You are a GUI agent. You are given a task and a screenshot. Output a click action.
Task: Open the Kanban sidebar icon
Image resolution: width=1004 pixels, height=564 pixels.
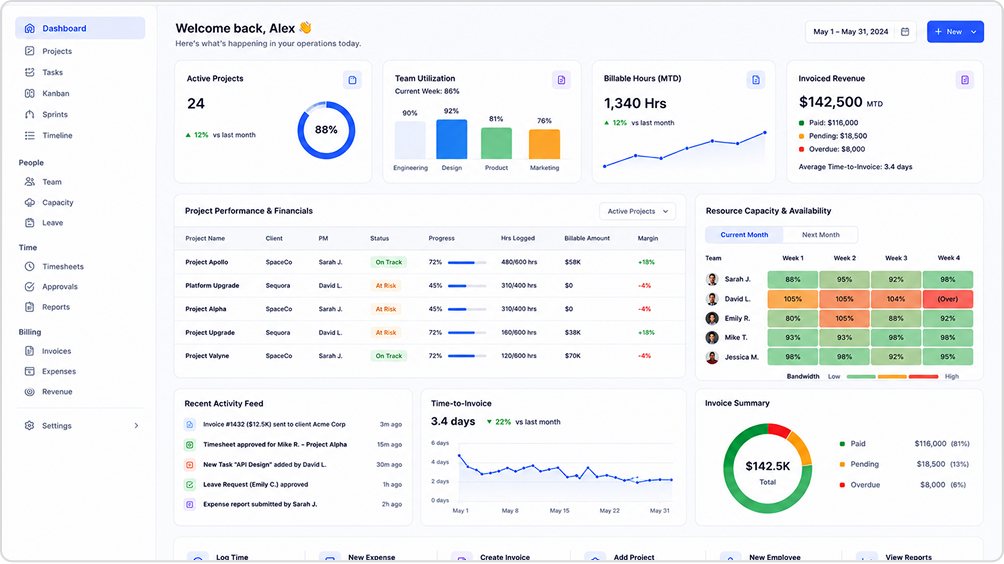point(29,93)
